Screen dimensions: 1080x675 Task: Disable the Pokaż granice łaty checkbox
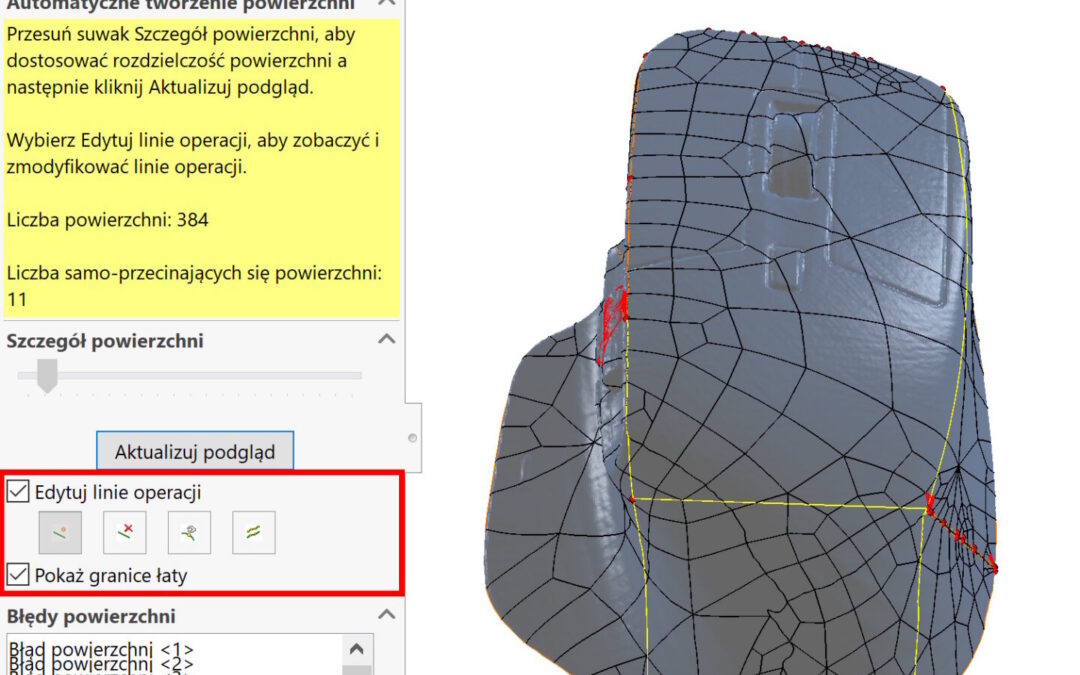17,575
